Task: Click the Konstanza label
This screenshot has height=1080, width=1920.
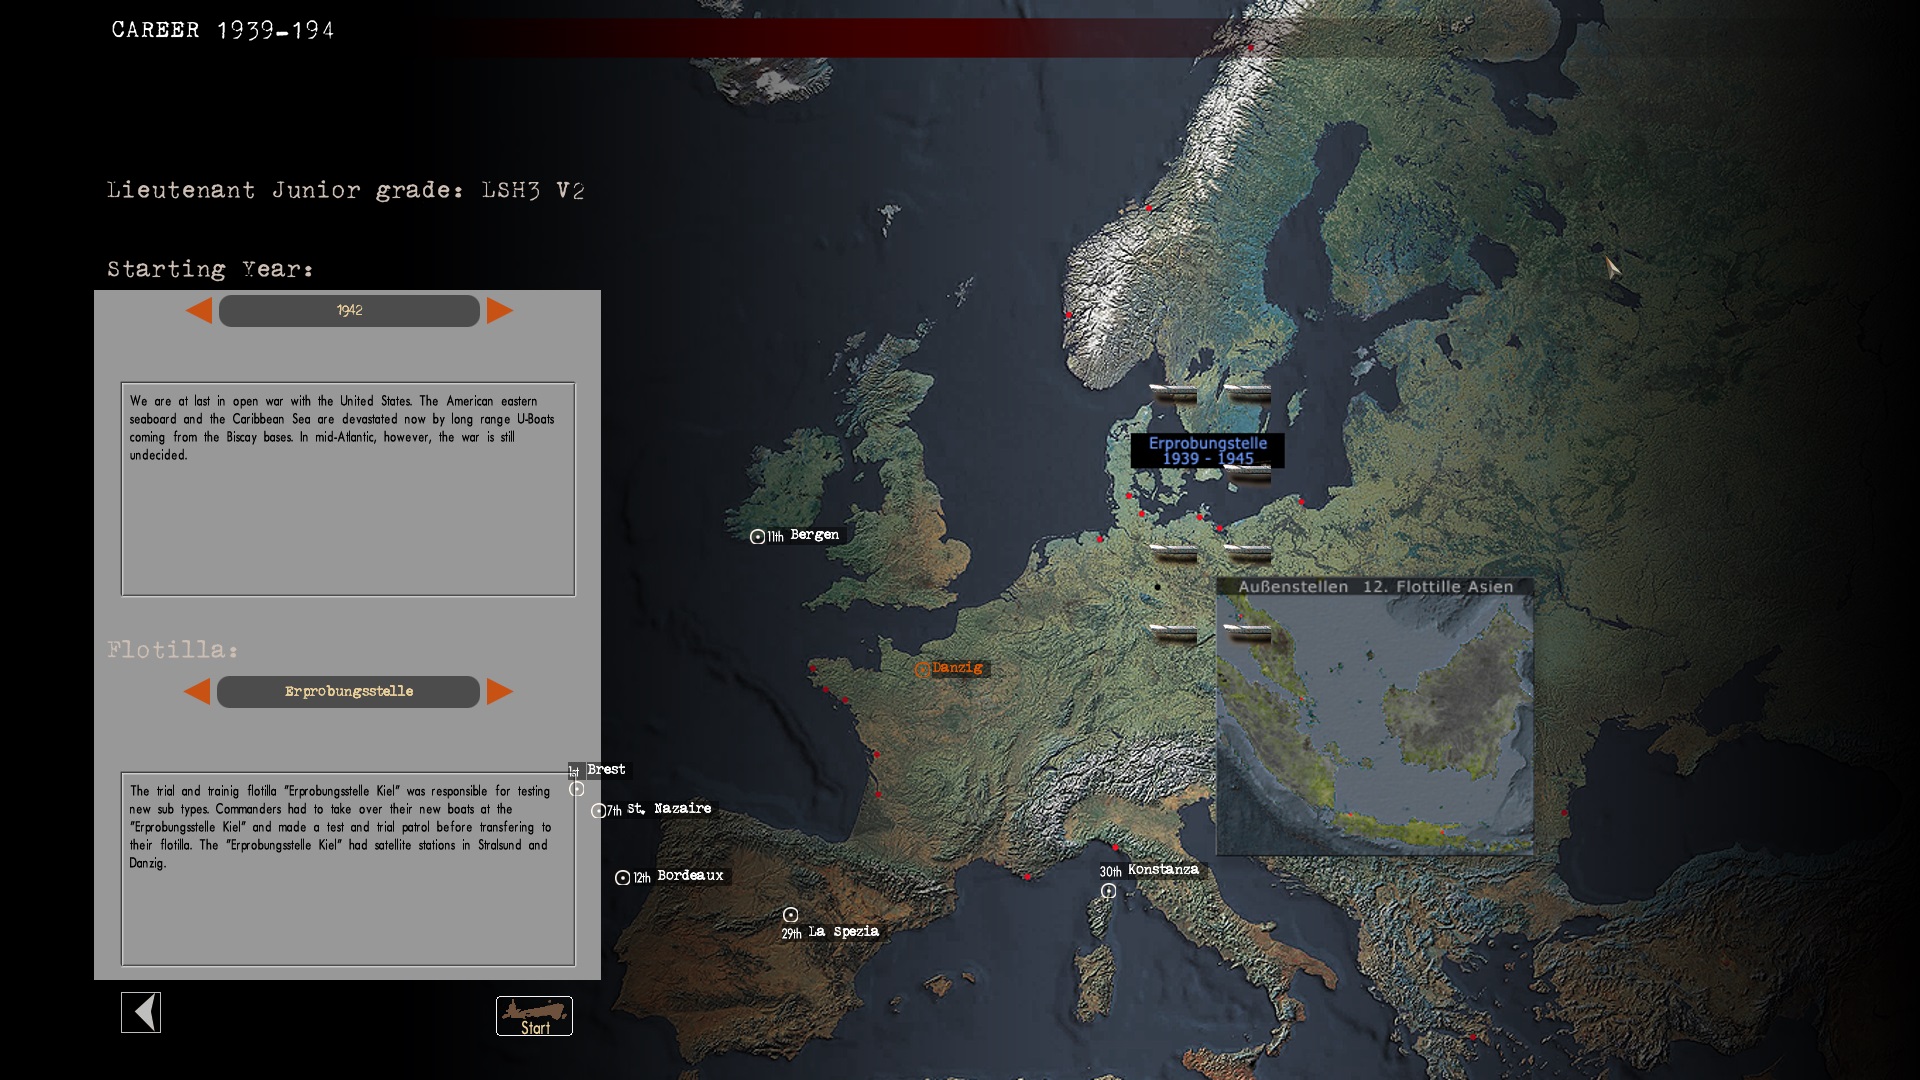Action: tap(1163, 870)
